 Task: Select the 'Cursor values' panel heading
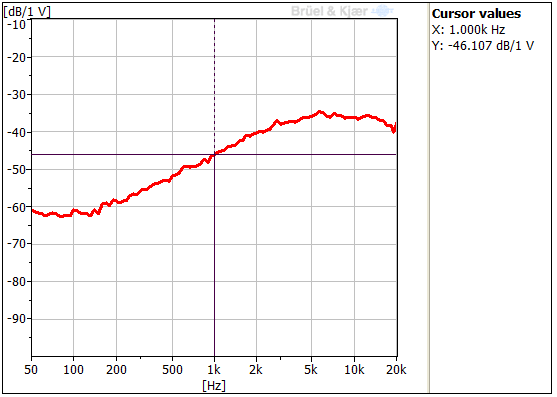(x=476, y=13)
